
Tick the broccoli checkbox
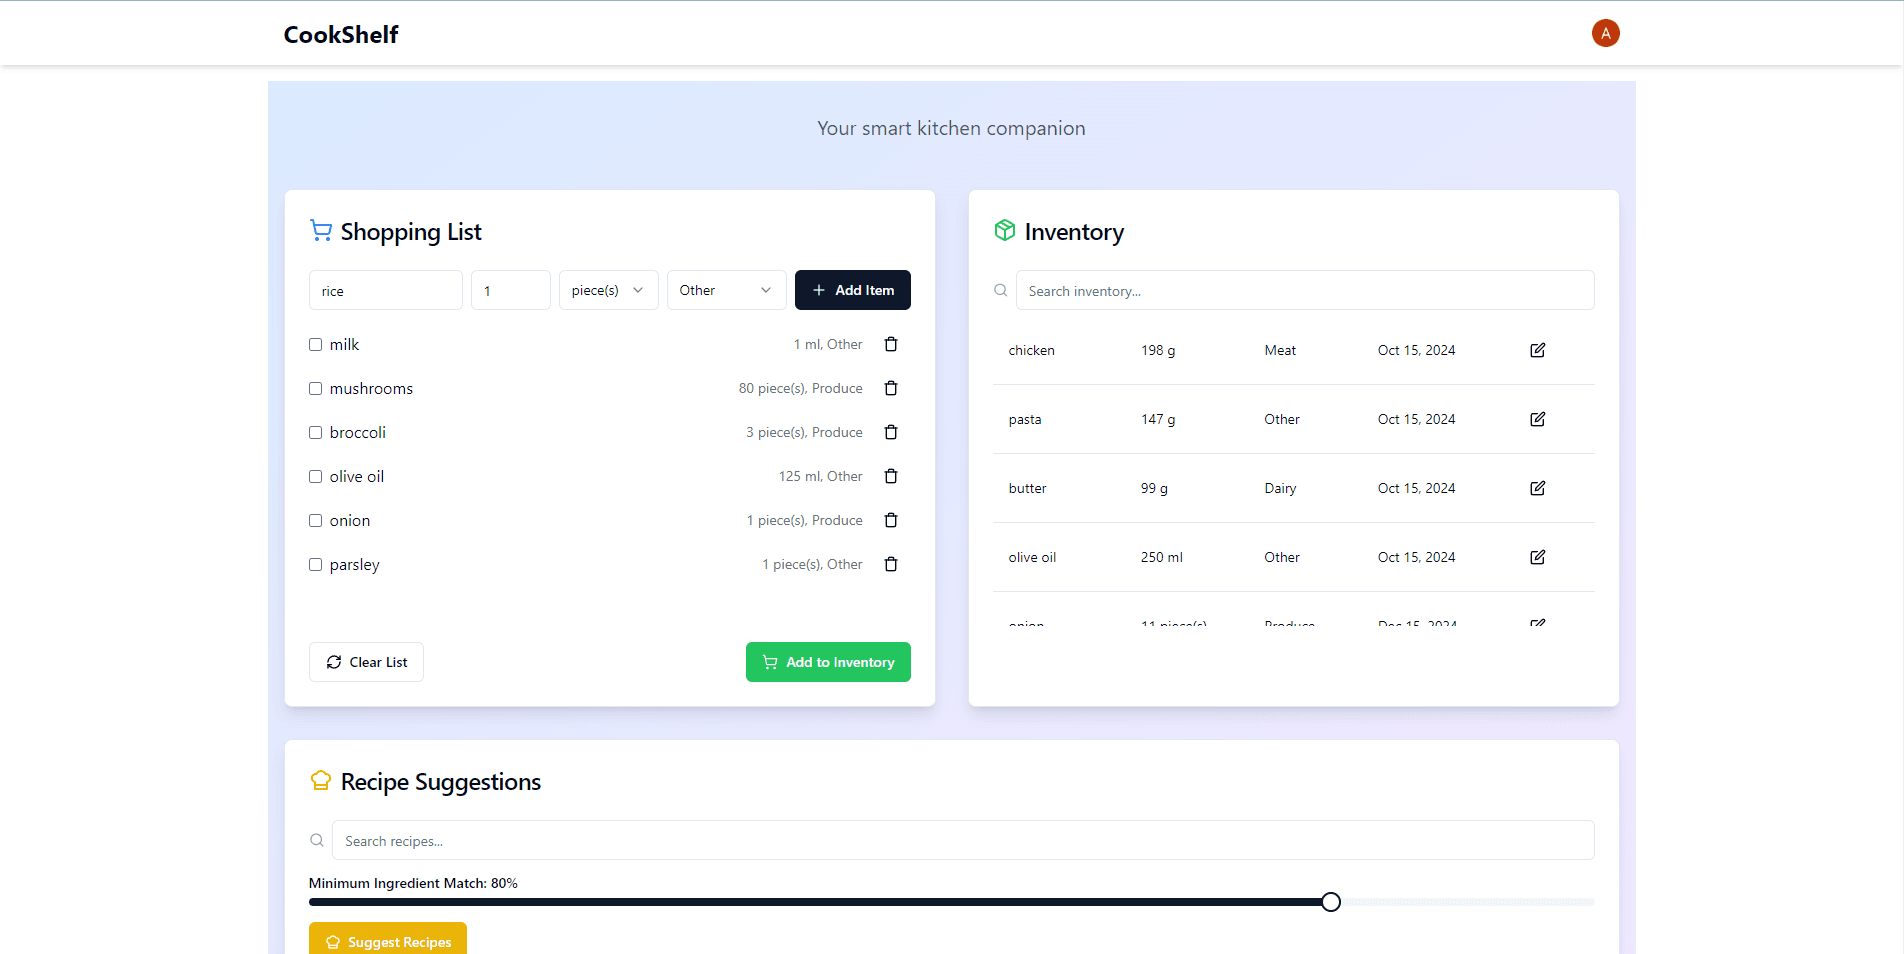click(316, 432)
